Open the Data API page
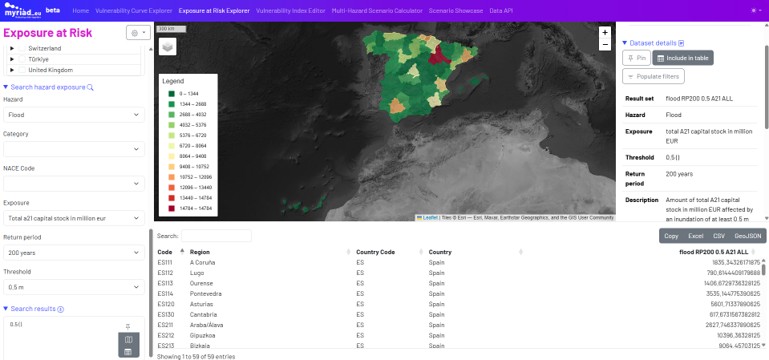Screen dimensions: 769x360 501,11
